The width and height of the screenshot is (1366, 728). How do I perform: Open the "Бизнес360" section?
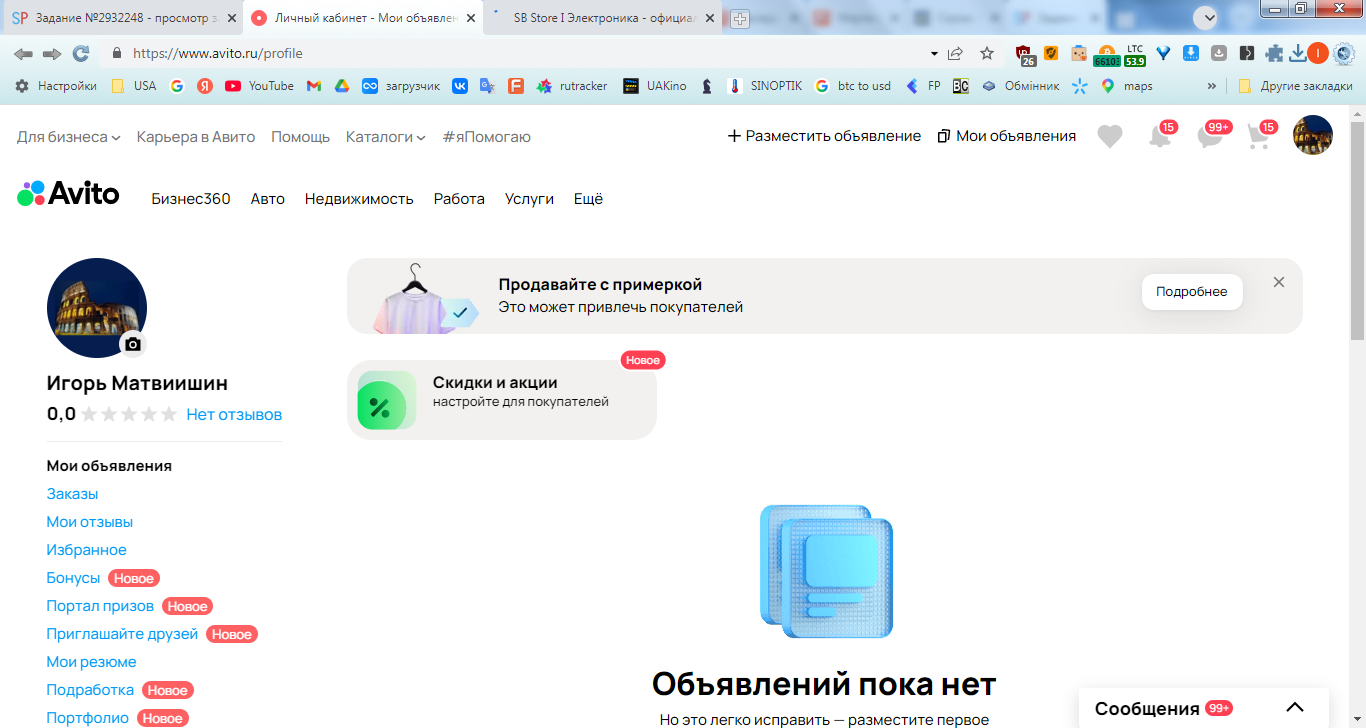191,199
